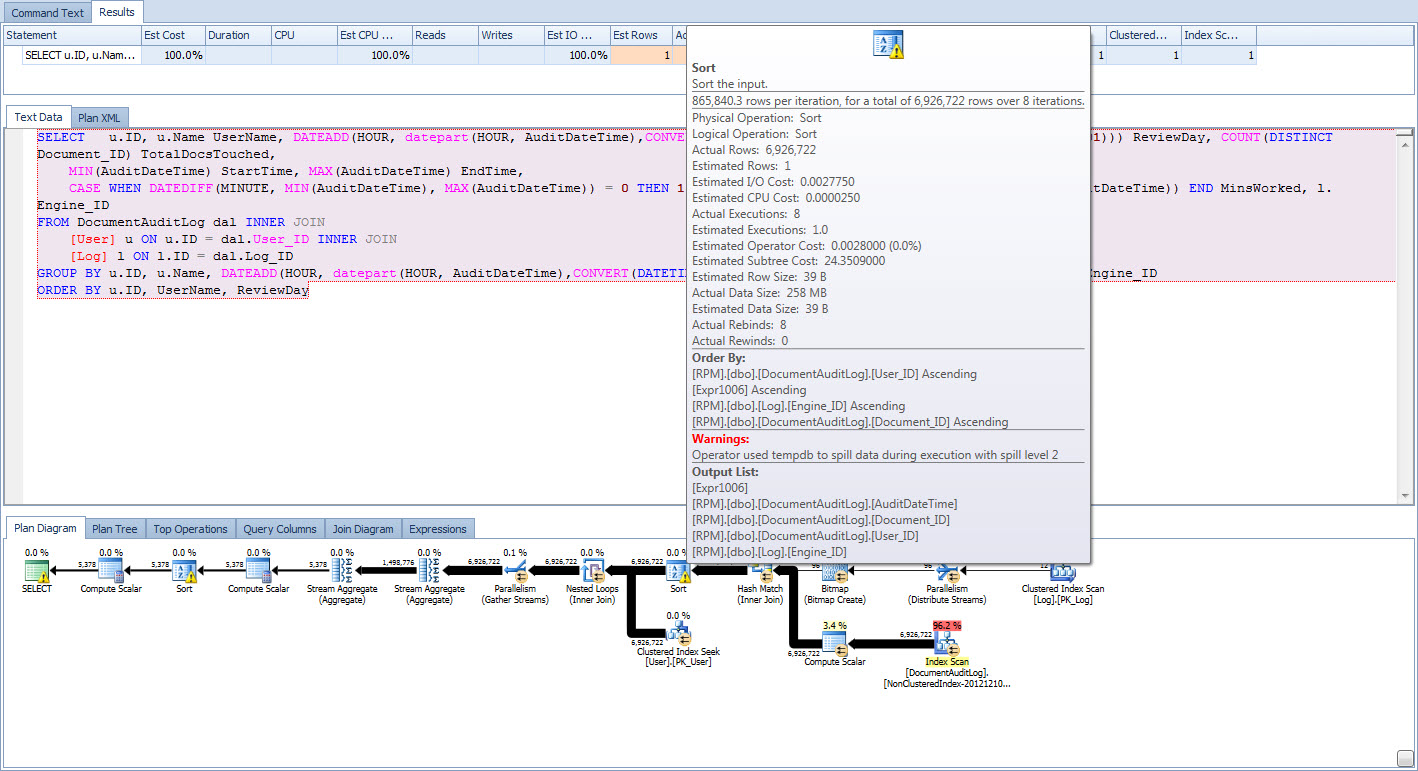This screenshot has width=1418, height=771.
Task: Open the Top Operations tab
Action: coord(190,528)
